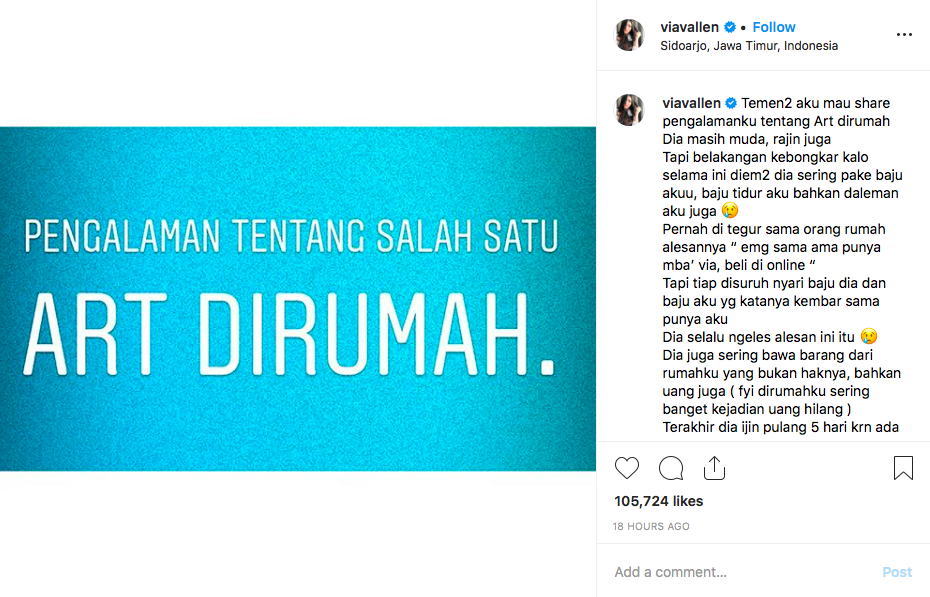Focus the Add a comment field
Screen dimensions: 930x597
click(x=741, y=572)
